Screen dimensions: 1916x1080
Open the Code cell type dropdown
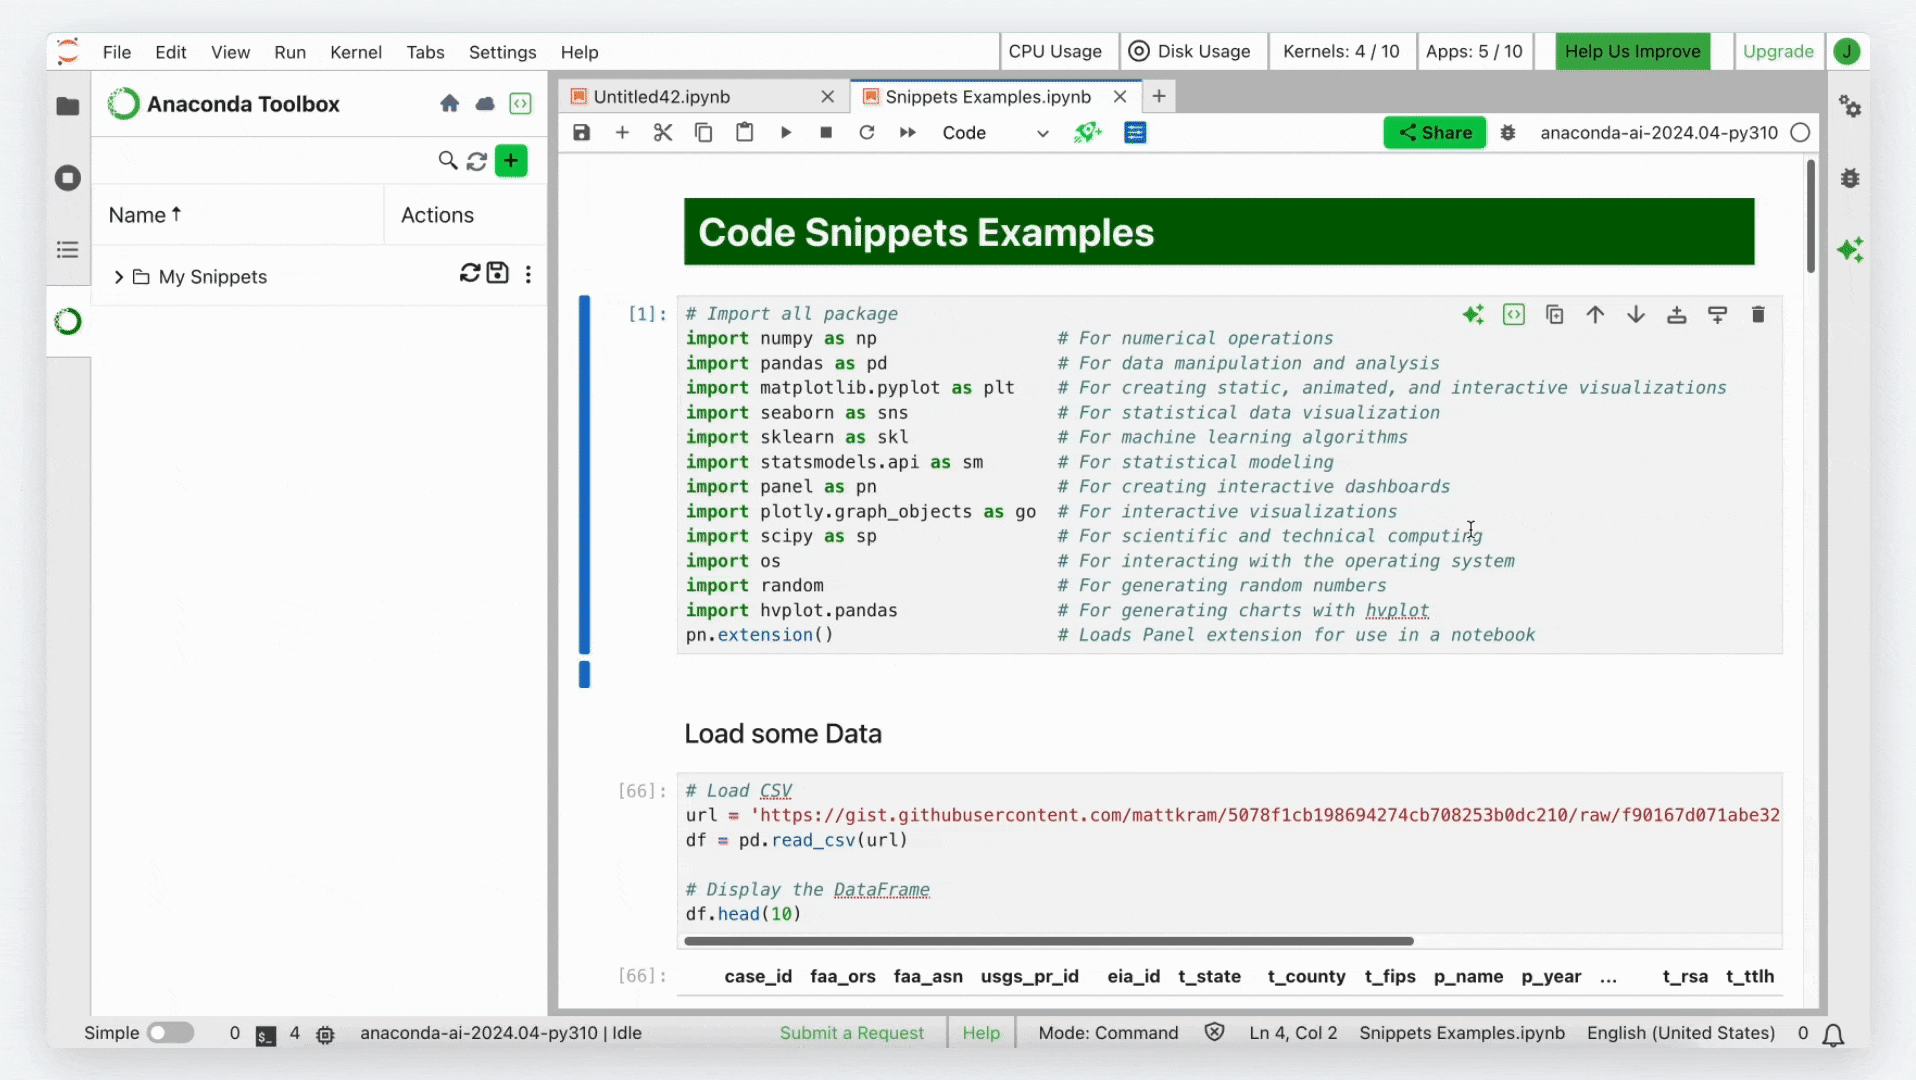coord(995,133)
